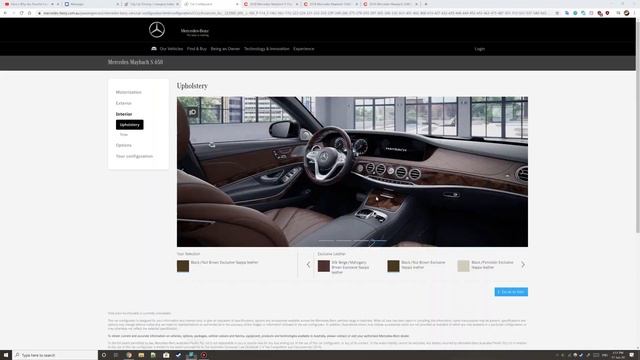Show next upholstery options with right chevron
Viewport: 640px width, 360px height.
pos(523,265)
